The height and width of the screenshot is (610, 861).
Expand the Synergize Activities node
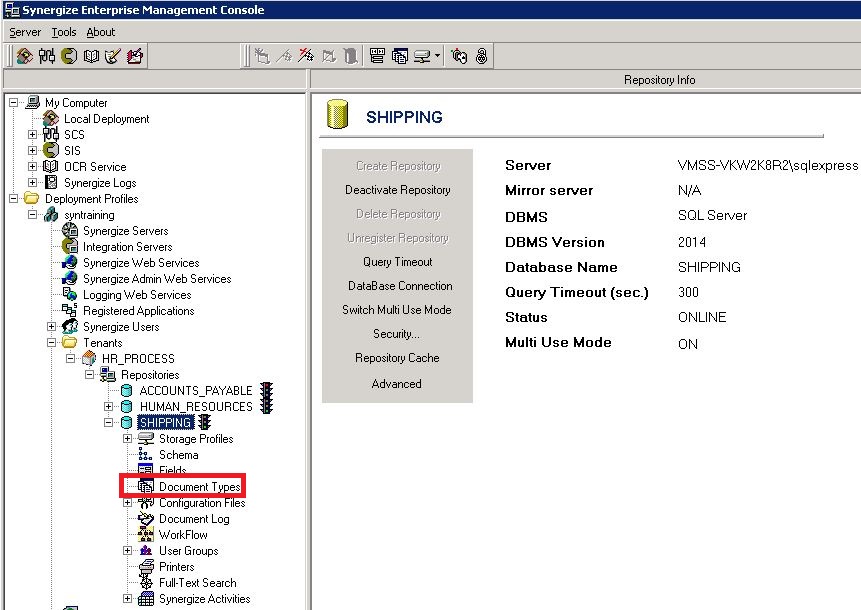click(127, 598)
